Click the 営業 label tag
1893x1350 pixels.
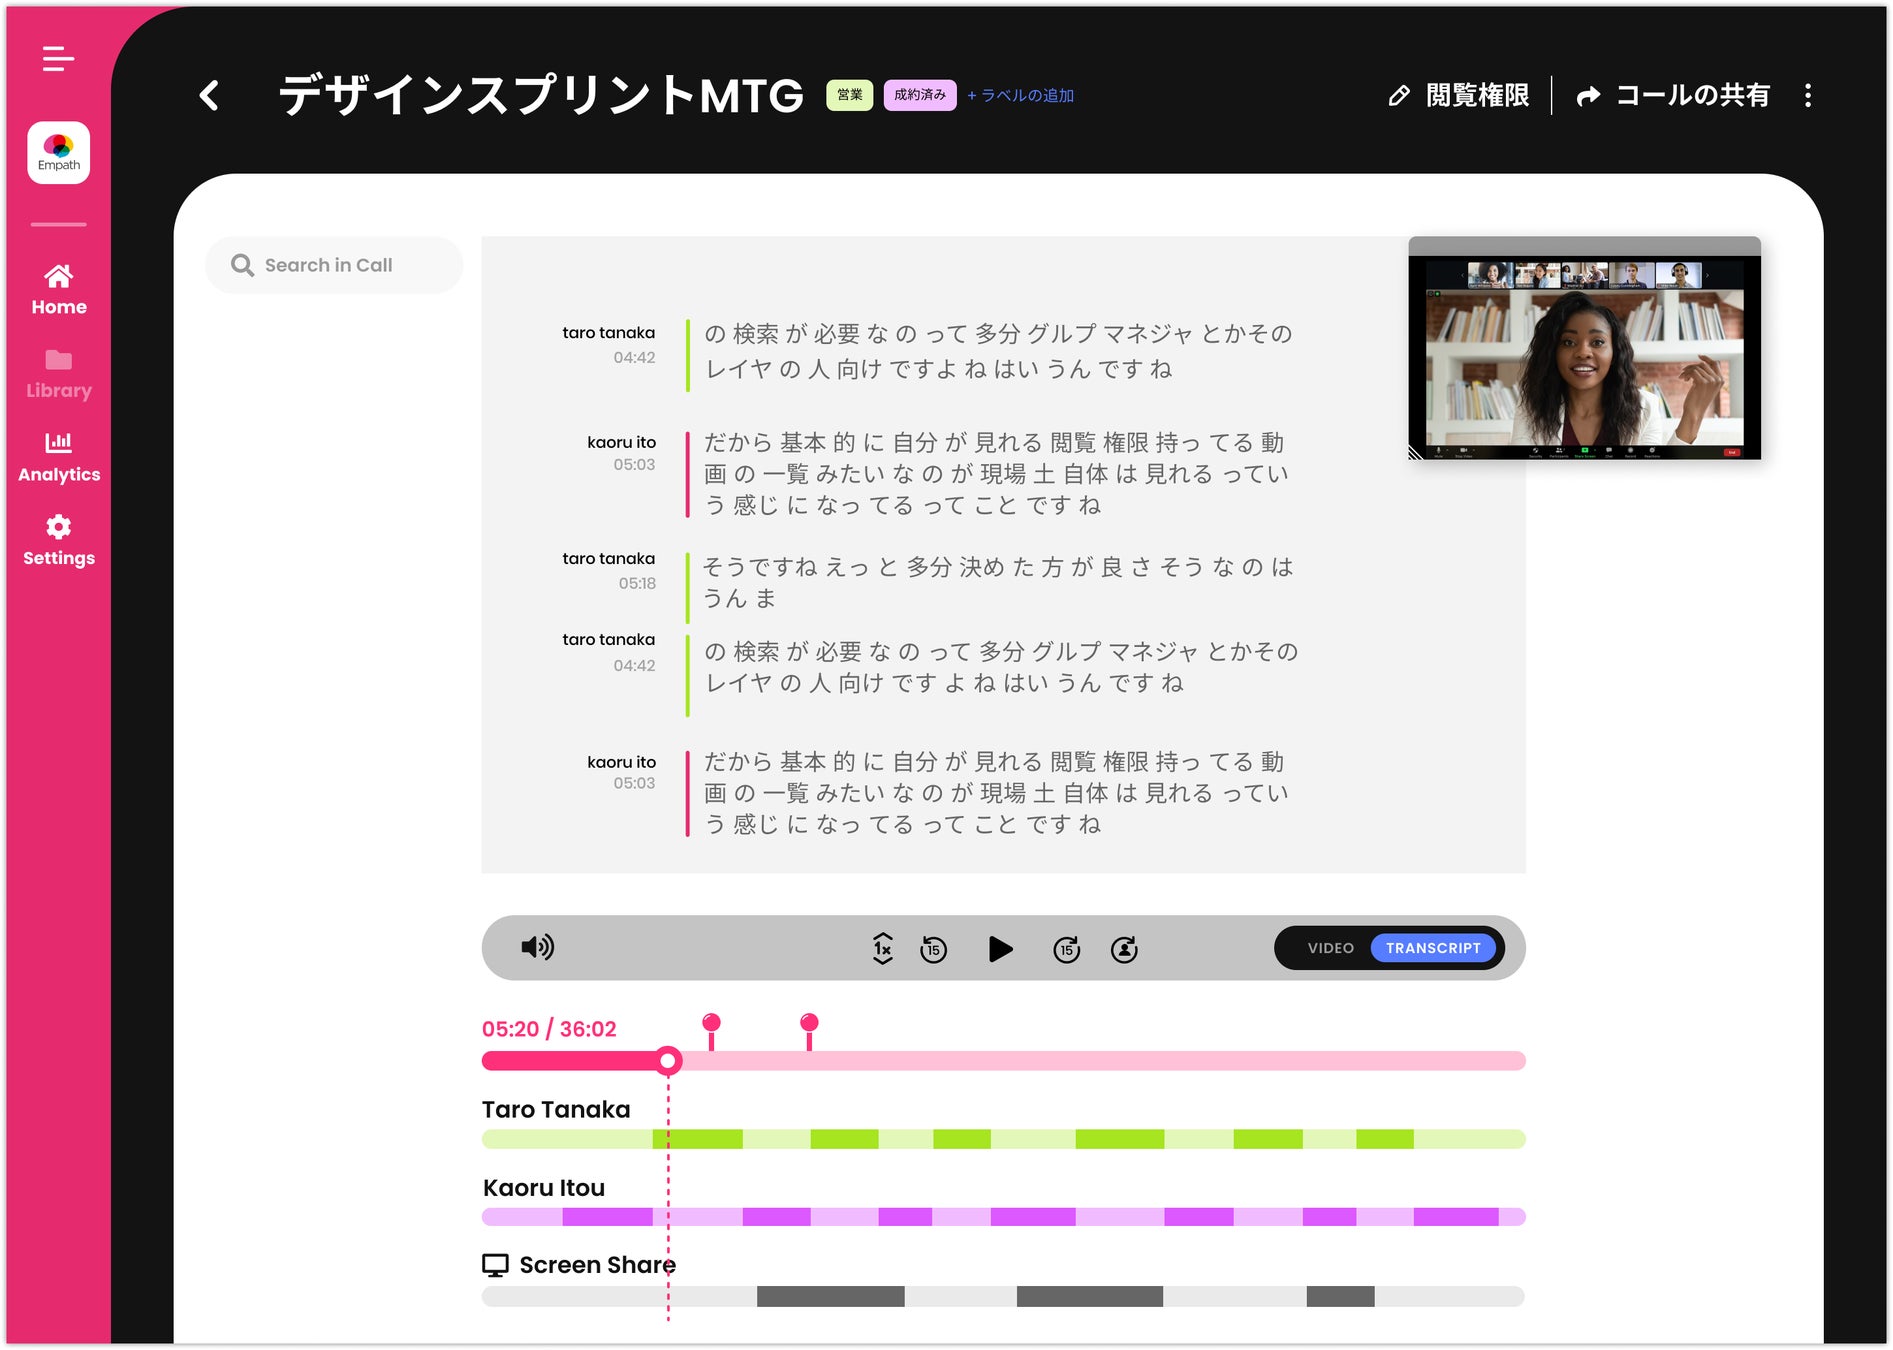tap(850, 95)
